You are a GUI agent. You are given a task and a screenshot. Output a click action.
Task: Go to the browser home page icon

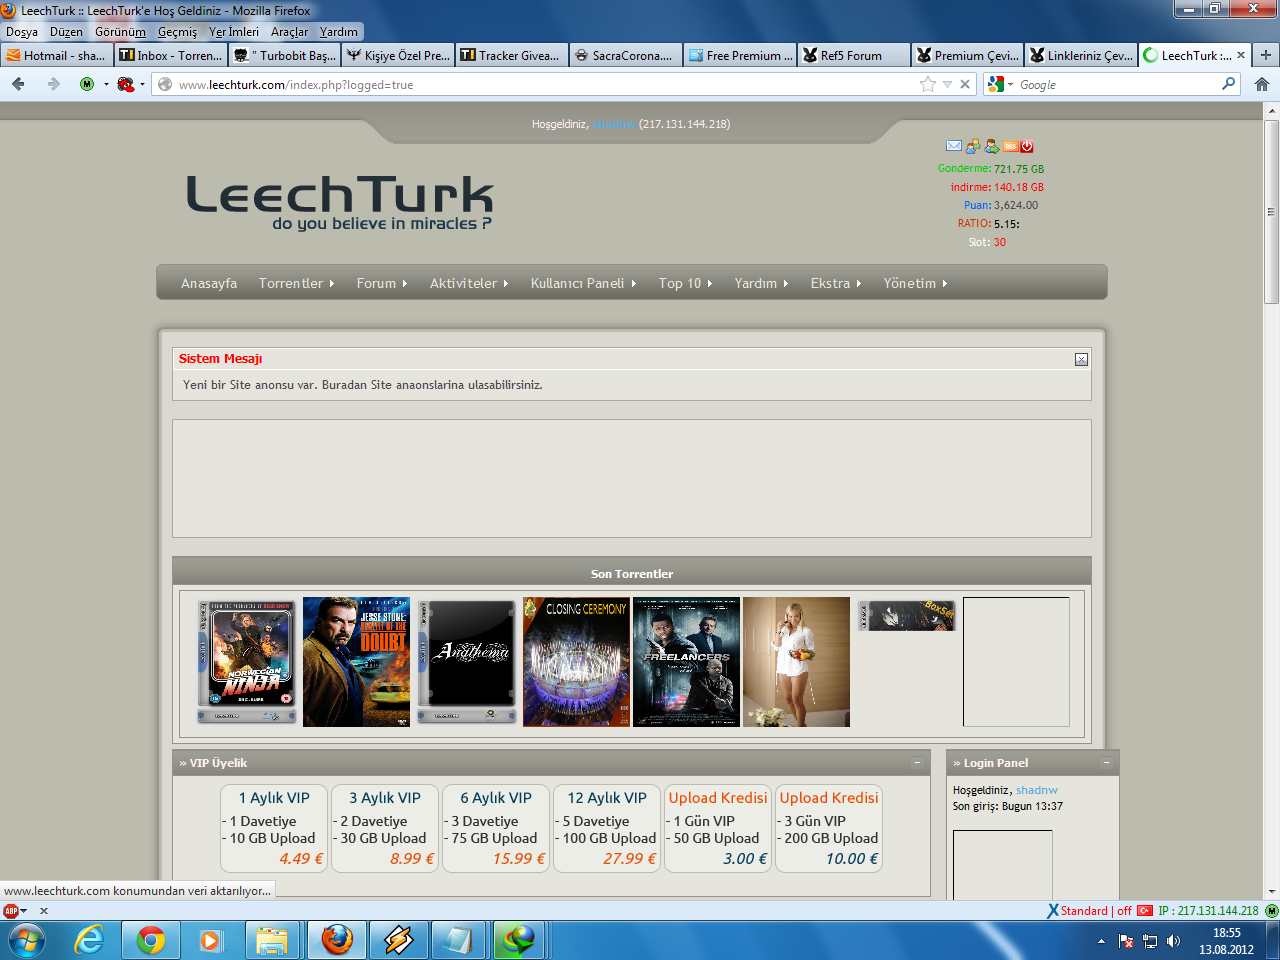1262,84
